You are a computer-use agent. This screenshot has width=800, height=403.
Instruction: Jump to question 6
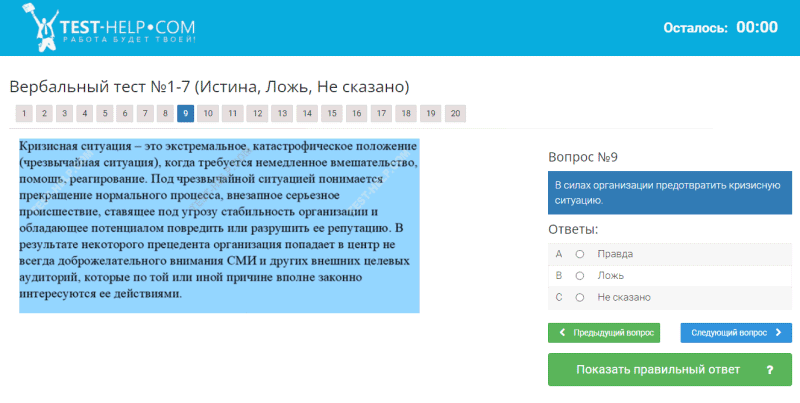124,113
